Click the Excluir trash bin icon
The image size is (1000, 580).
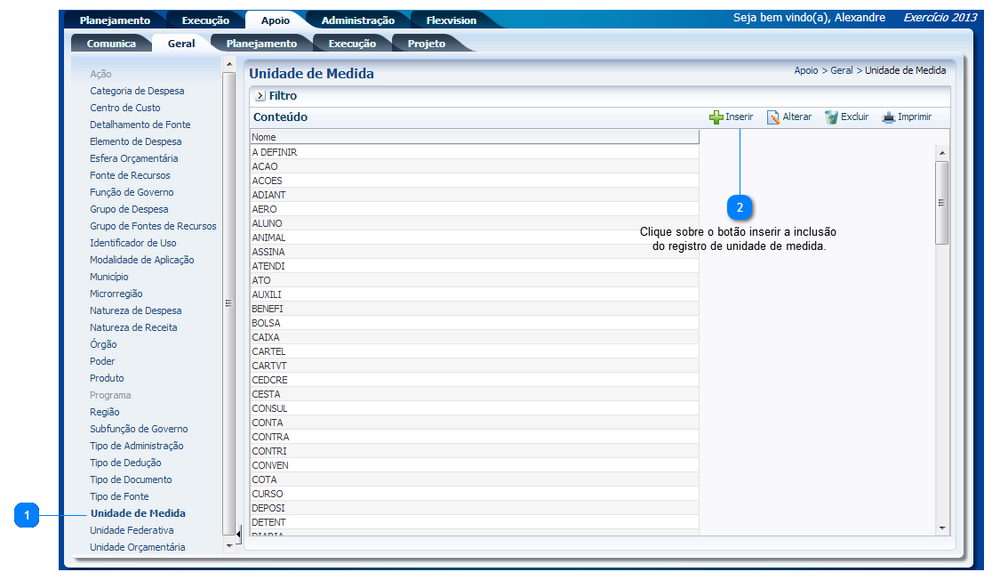point(831,117)
